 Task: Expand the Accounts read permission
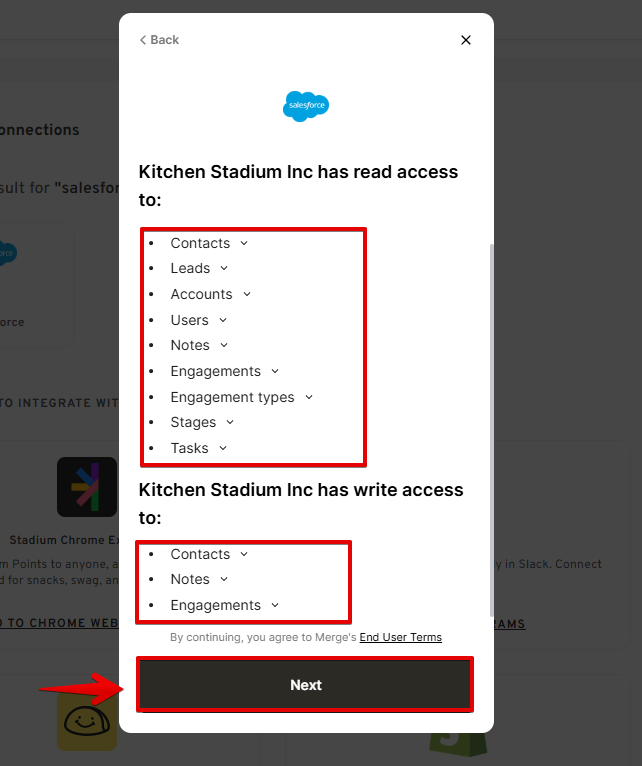click(x=247, y=294)
